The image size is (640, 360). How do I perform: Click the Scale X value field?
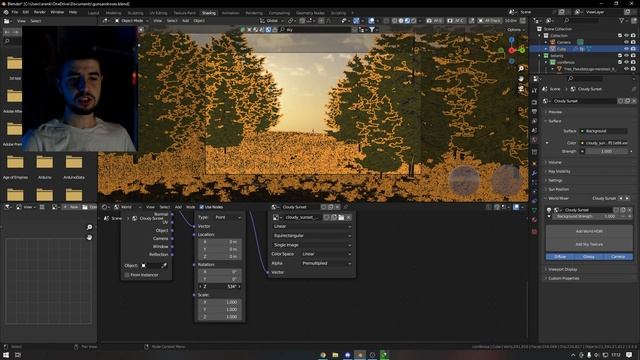click(x=220, y=302)
